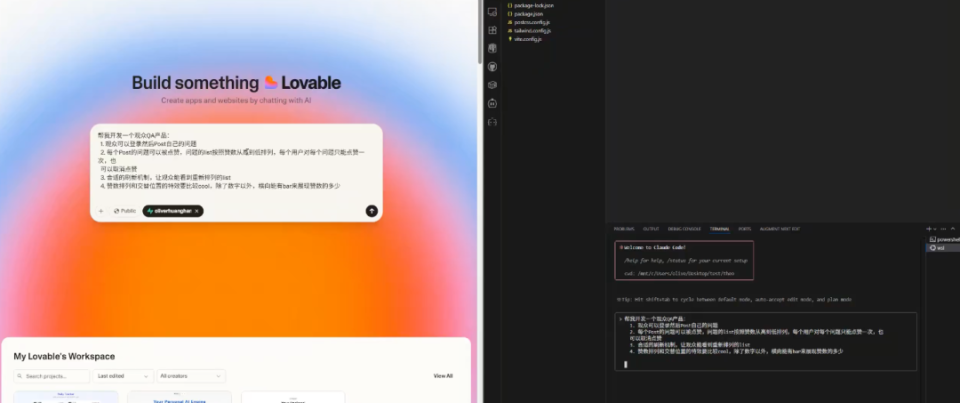Open the terminal panel more actions menu
Viewport: 960px width, 403px height.
pos(943,229)
